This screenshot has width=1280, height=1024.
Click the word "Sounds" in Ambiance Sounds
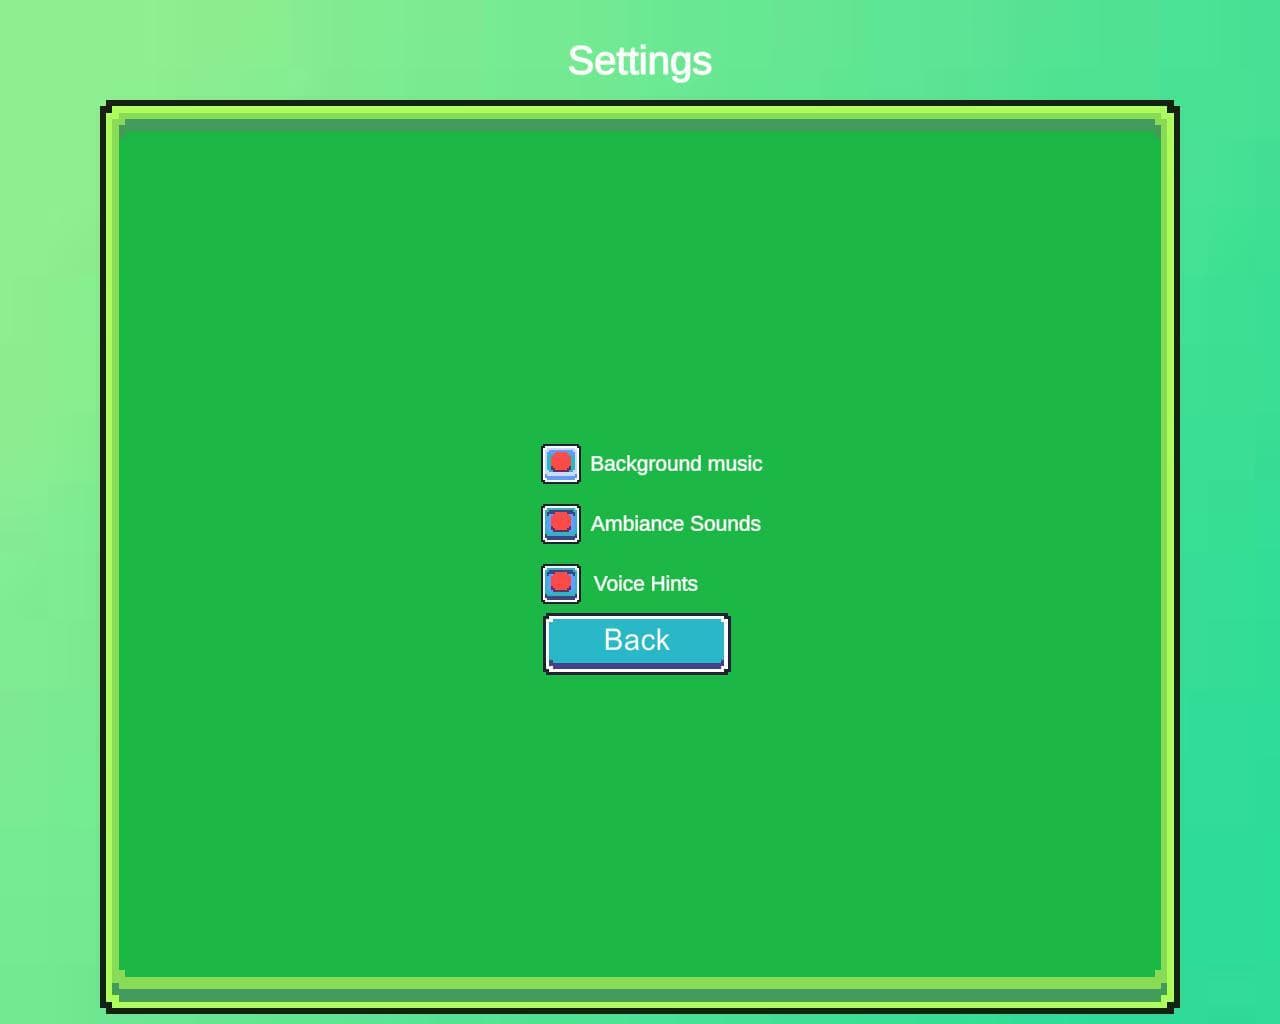[x=724, y=524]
